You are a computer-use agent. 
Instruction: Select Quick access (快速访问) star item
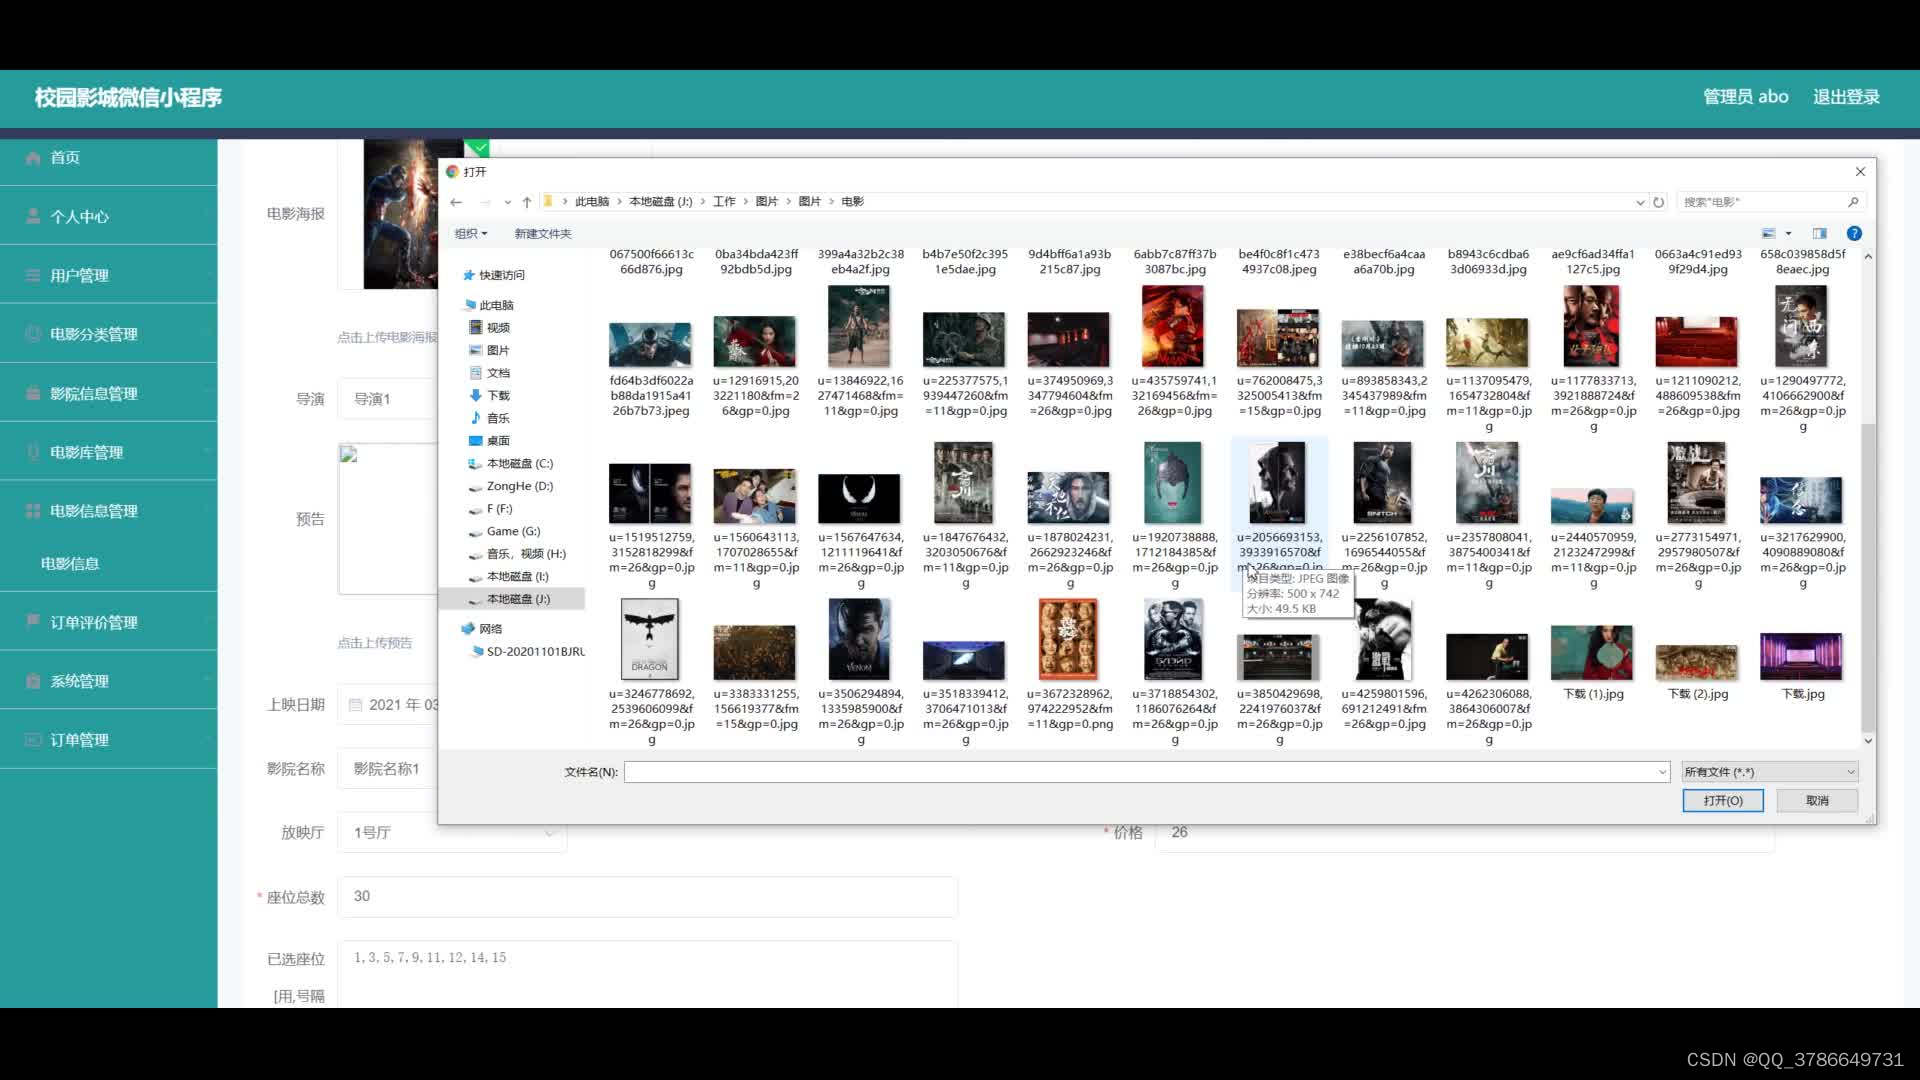coord(494,275)
